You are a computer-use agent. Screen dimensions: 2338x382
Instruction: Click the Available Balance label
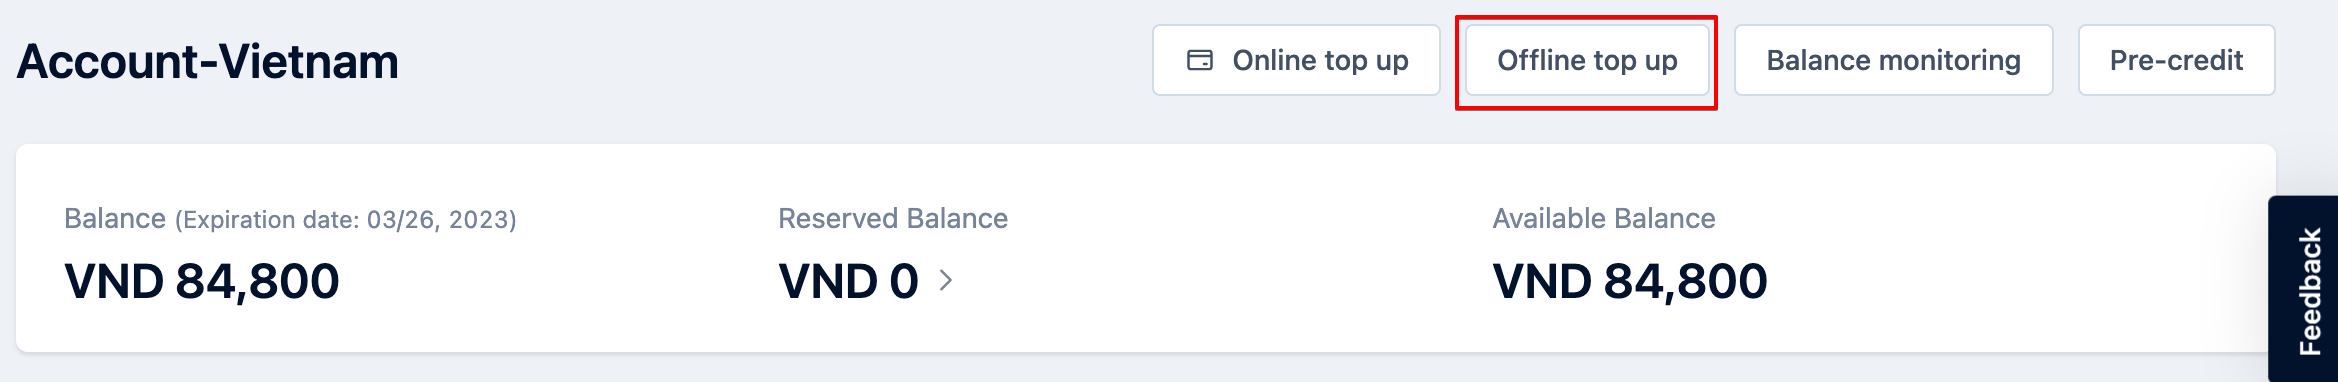(x=1604, y=218)
